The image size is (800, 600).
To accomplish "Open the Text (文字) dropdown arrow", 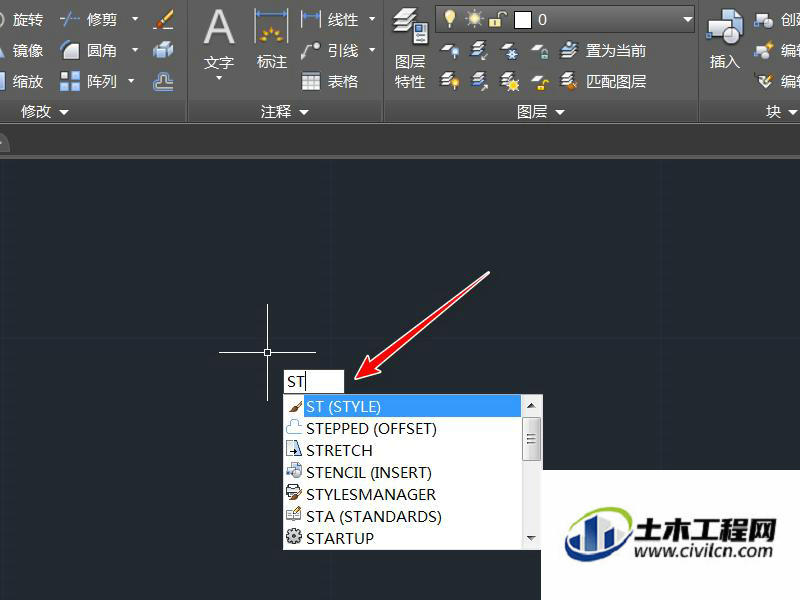I will (x=219, y=78).
